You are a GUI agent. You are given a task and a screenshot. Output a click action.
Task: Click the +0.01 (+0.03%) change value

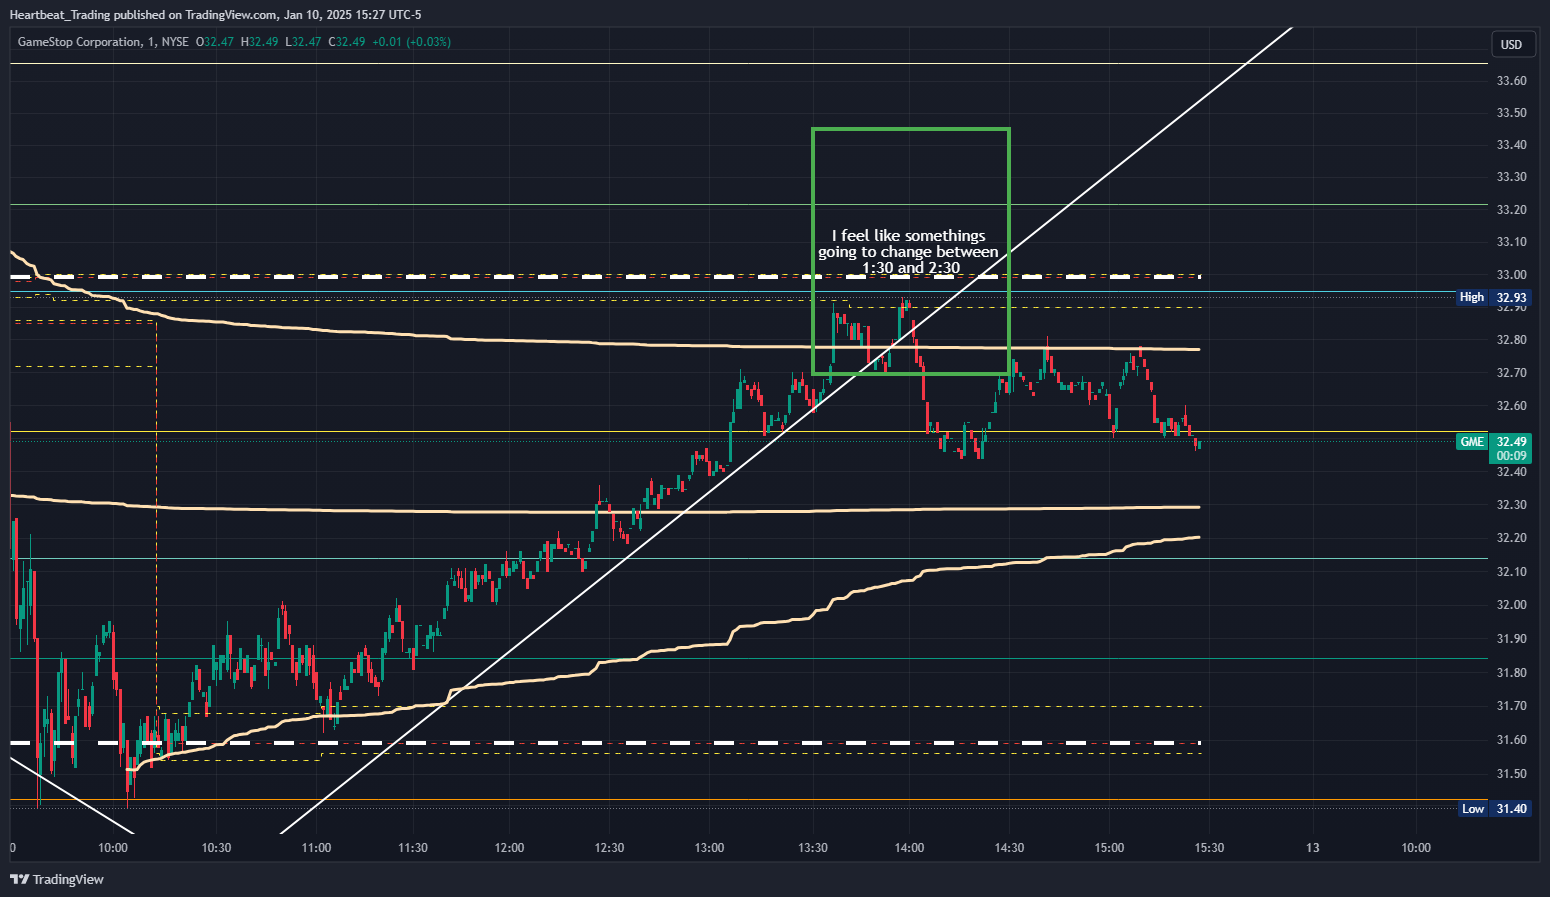point(411,42)
